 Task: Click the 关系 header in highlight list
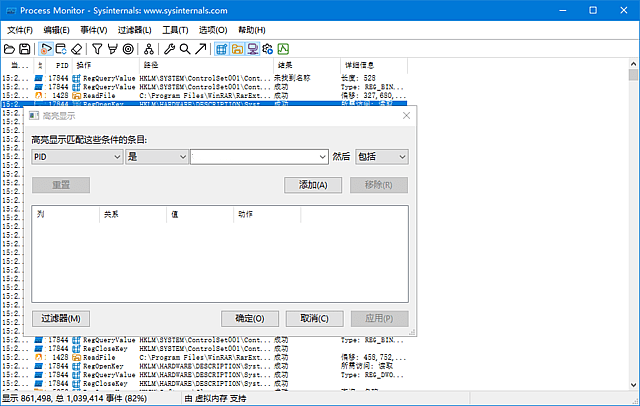(133, 214)
